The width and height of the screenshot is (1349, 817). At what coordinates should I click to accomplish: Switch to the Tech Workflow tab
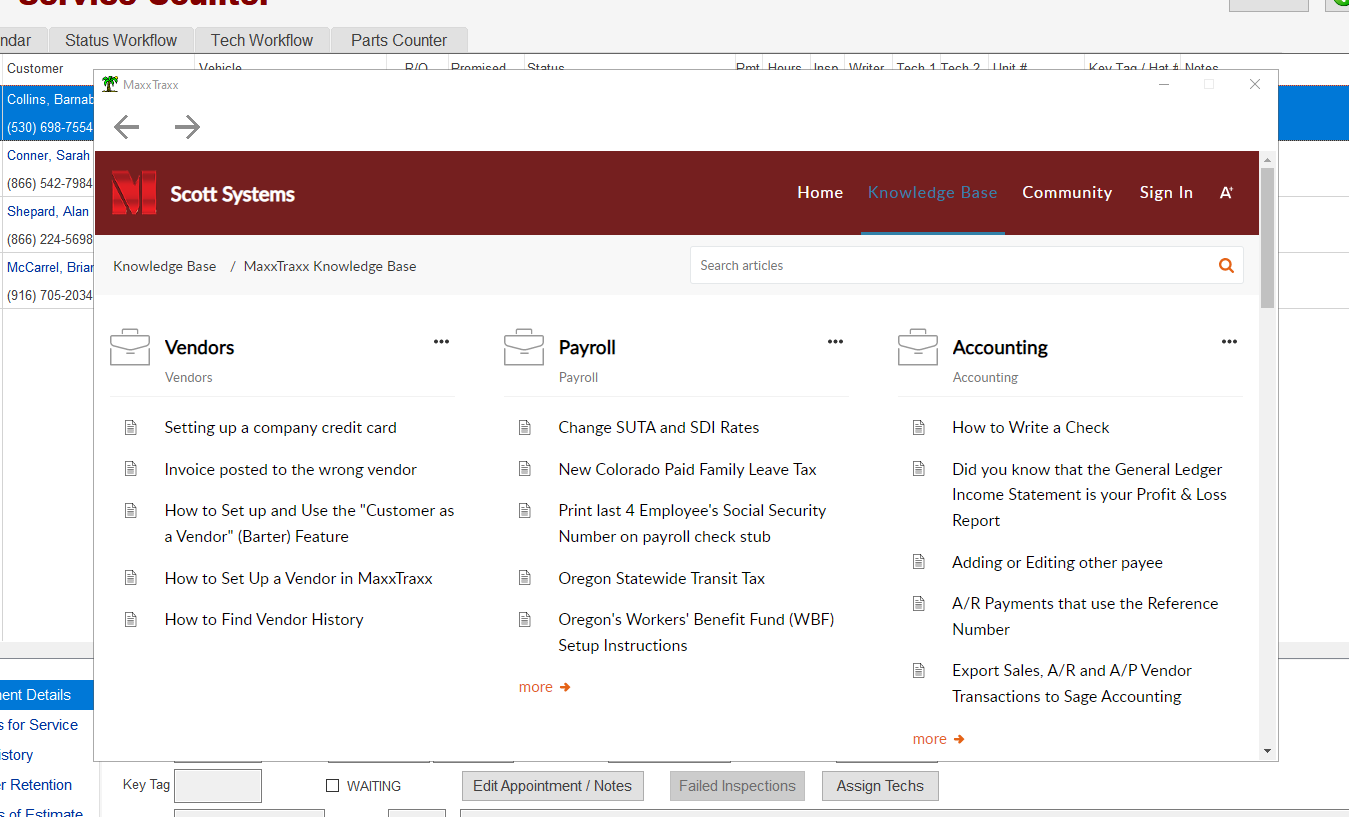pyautogui.click(x=262, y=40)
